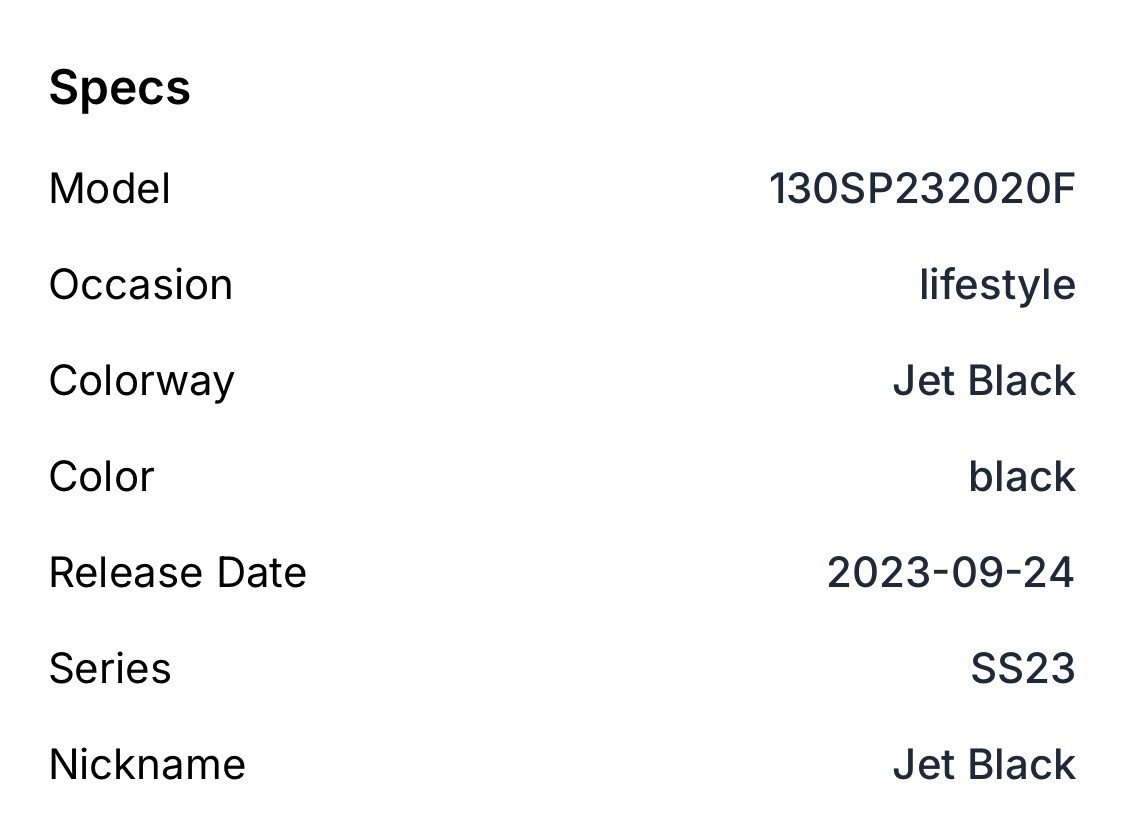Select the Jet Black colorway value
1125x826 pixels.
(984, 381)
